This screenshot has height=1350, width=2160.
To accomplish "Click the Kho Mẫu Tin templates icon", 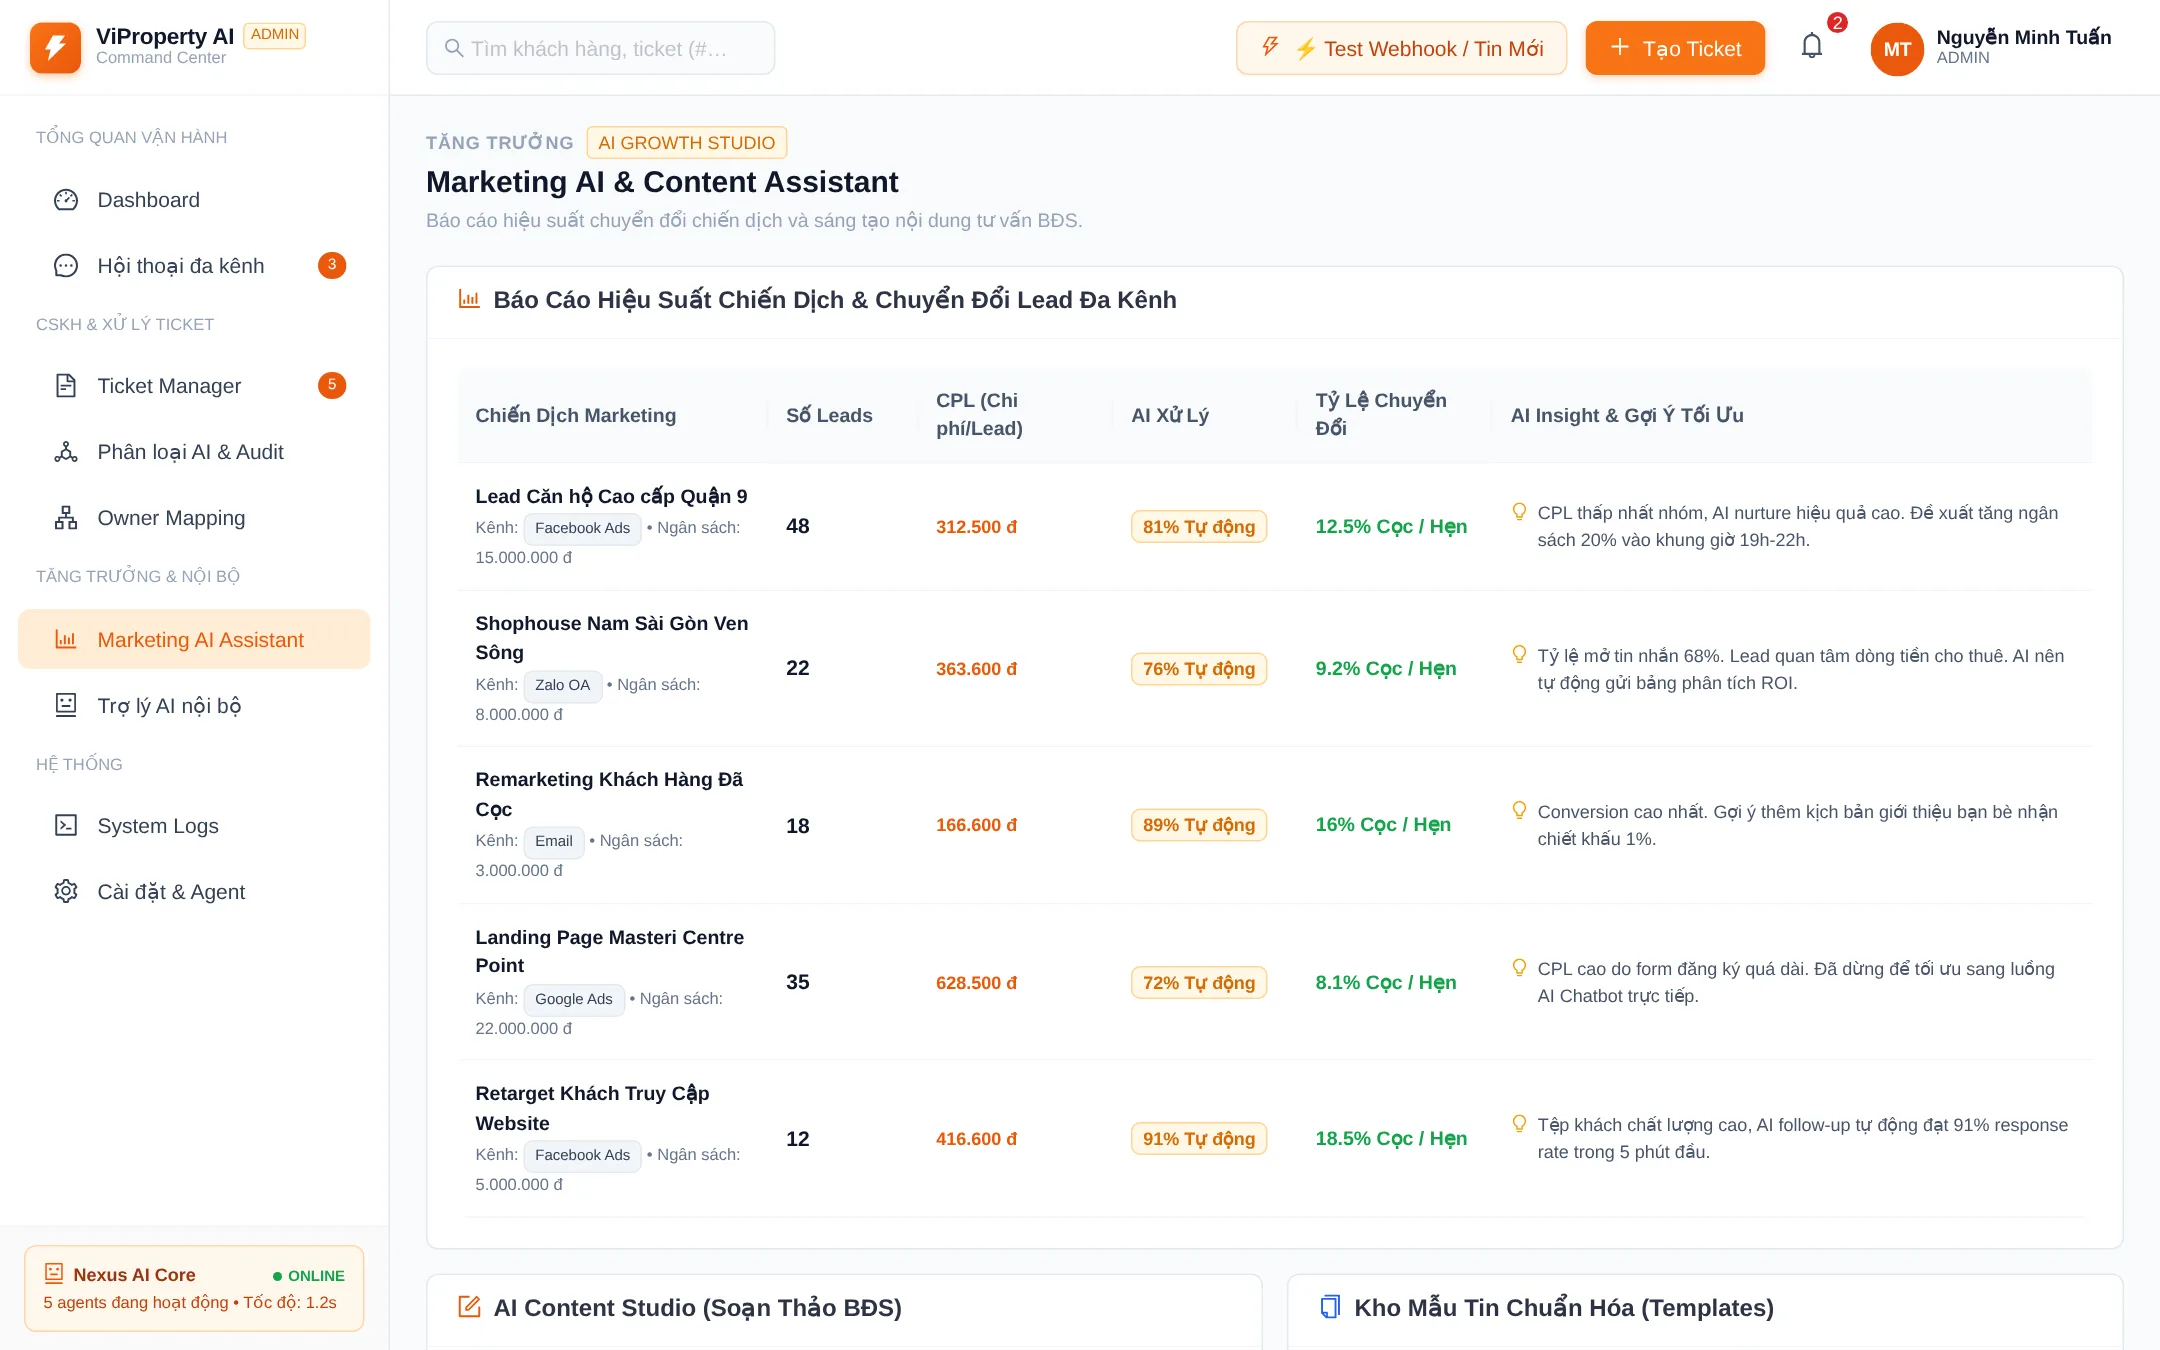I will (x=1330, y=1307).
